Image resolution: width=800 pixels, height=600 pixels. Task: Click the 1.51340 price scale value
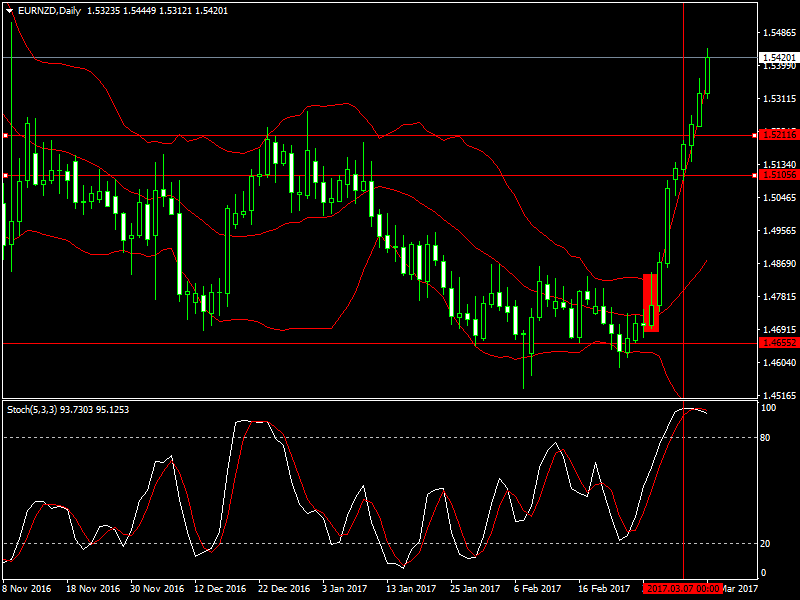coord(779,164)
